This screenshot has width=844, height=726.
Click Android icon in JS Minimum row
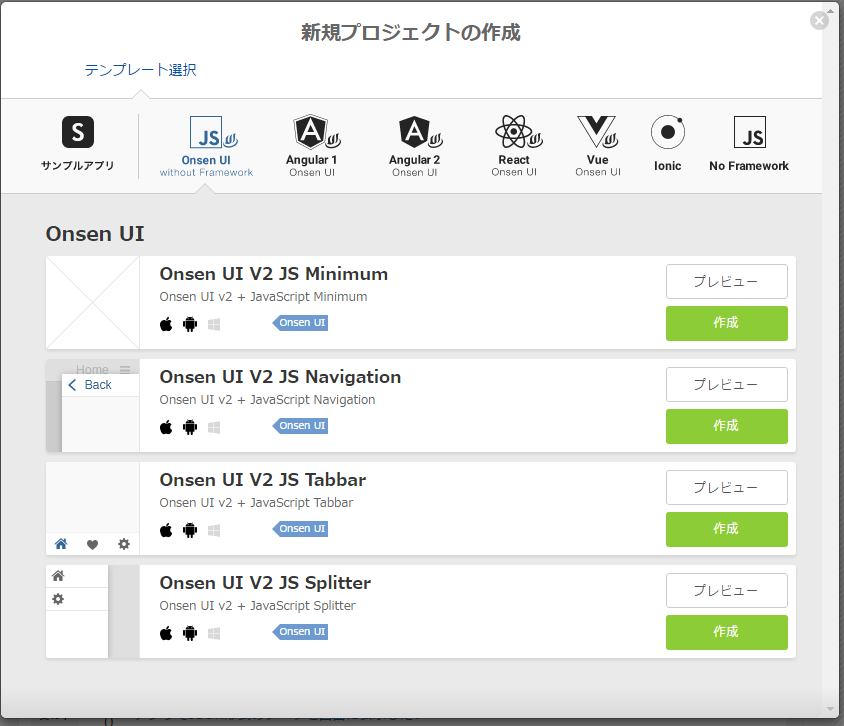click(x=190, y=324)
